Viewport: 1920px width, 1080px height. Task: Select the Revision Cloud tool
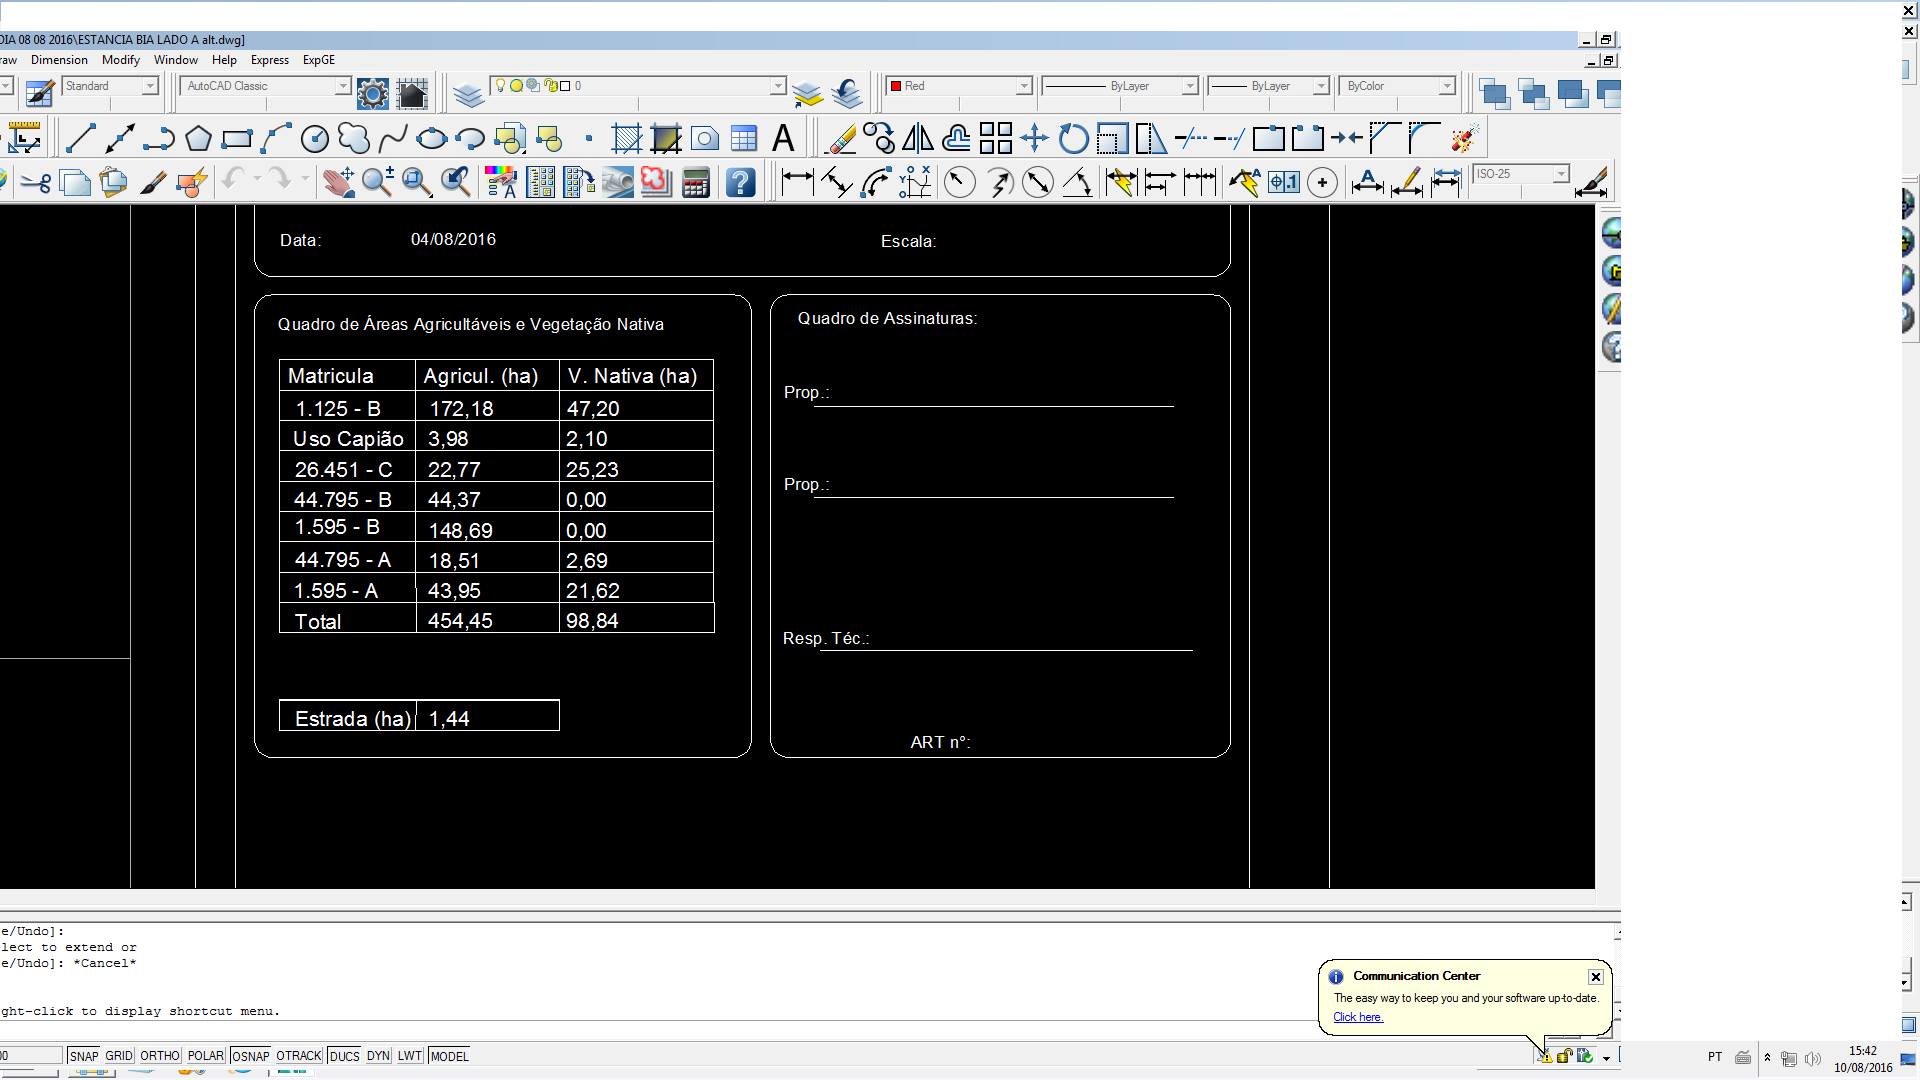coord(354,139)
